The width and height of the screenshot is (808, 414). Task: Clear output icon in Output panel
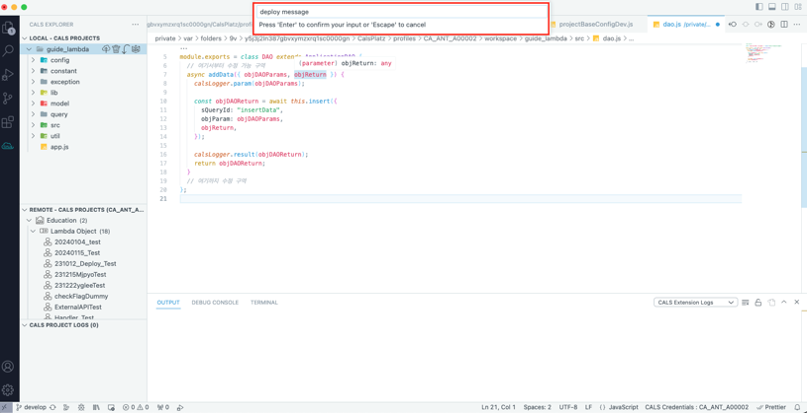pos(745,303)
